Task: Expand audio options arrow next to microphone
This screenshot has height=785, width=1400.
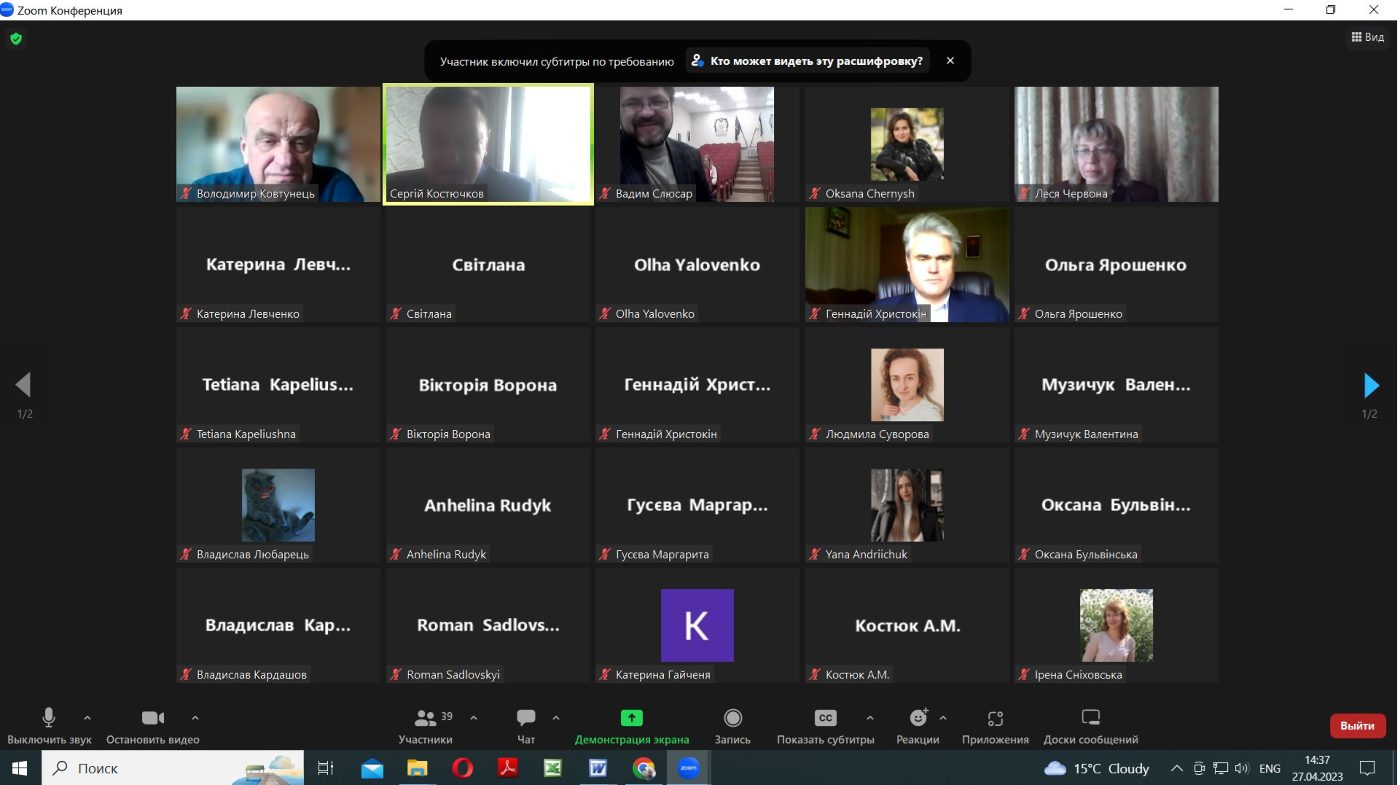Action: pyautogui.click(x=87, y=718)
